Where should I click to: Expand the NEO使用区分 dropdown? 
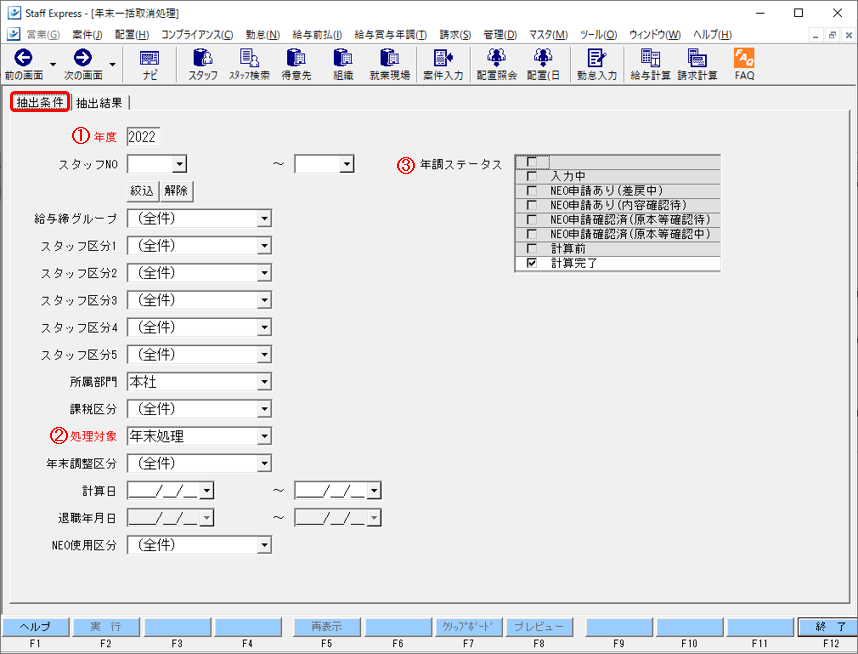point(264,545)
